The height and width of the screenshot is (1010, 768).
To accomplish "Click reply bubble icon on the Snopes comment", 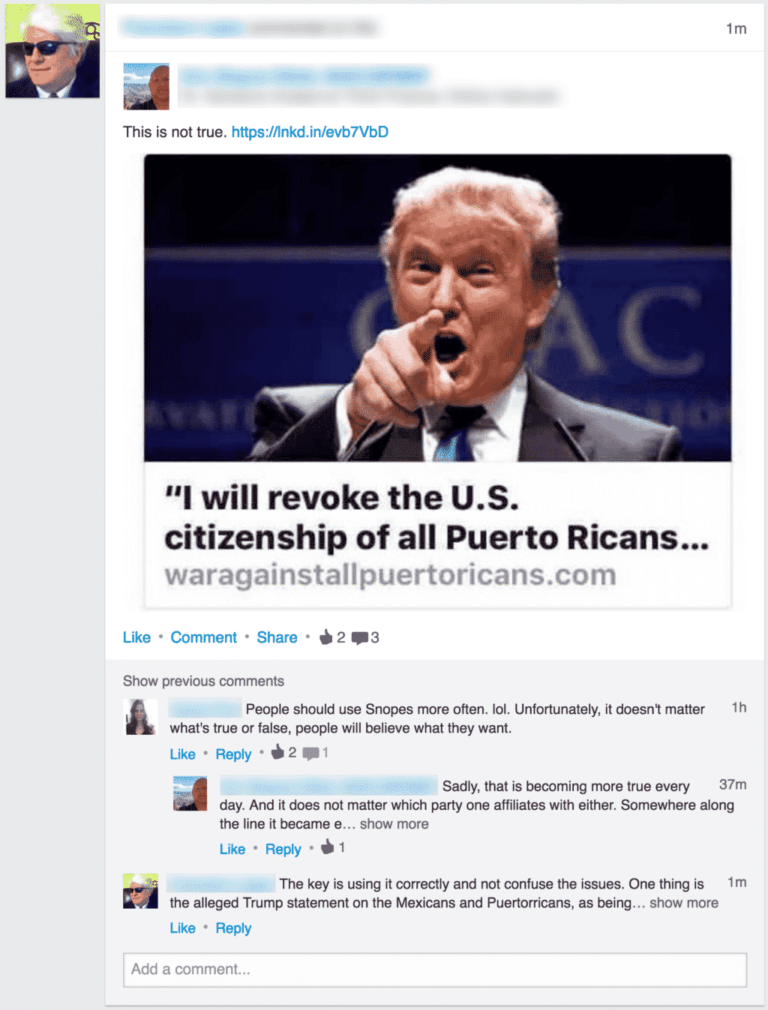I will (311, 753).
